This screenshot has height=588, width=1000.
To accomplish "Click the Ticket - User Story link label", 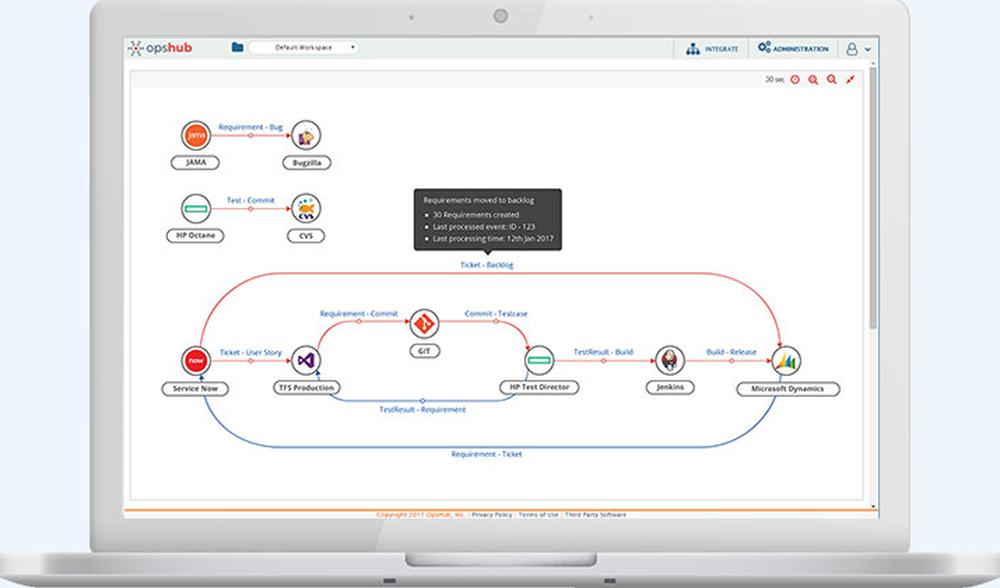I will tap(251, 353).
